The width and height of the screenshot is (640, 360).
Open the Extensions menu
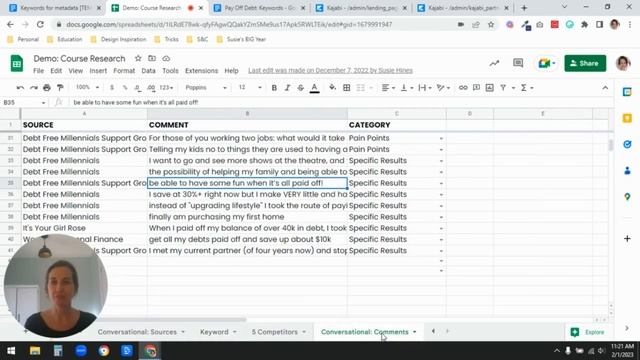tap(201, 71)
